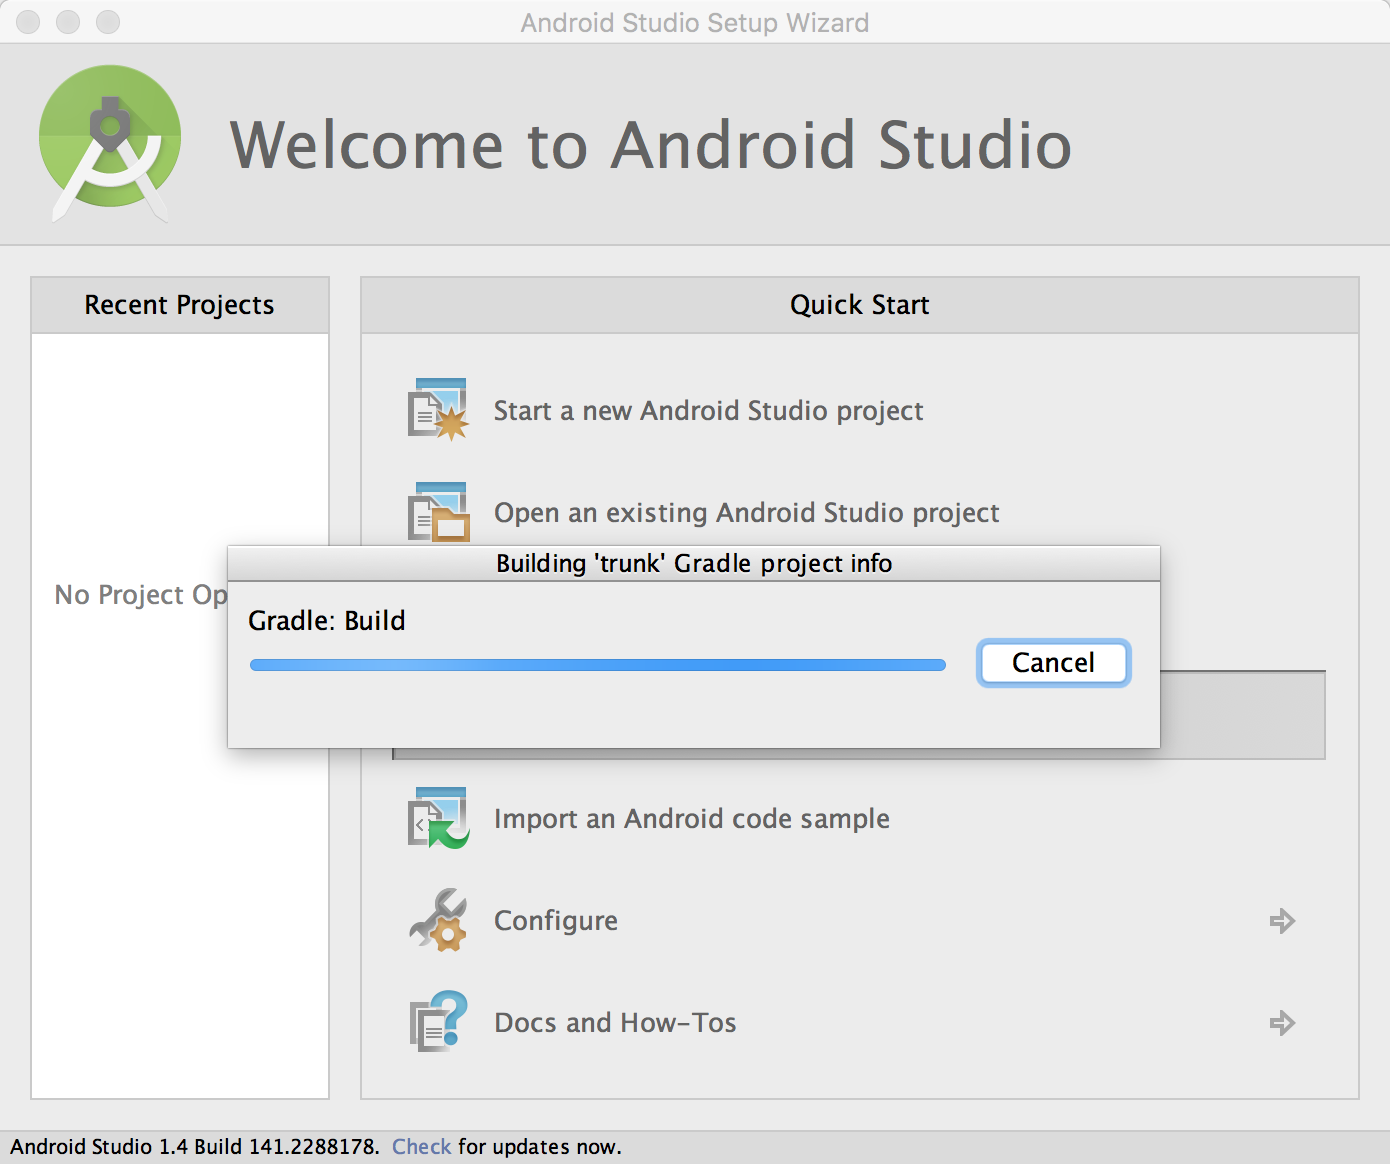Click the Welcome to Android Studio heading
Viewport: 1390px width, 1164px height.
[x=651, y=145]
